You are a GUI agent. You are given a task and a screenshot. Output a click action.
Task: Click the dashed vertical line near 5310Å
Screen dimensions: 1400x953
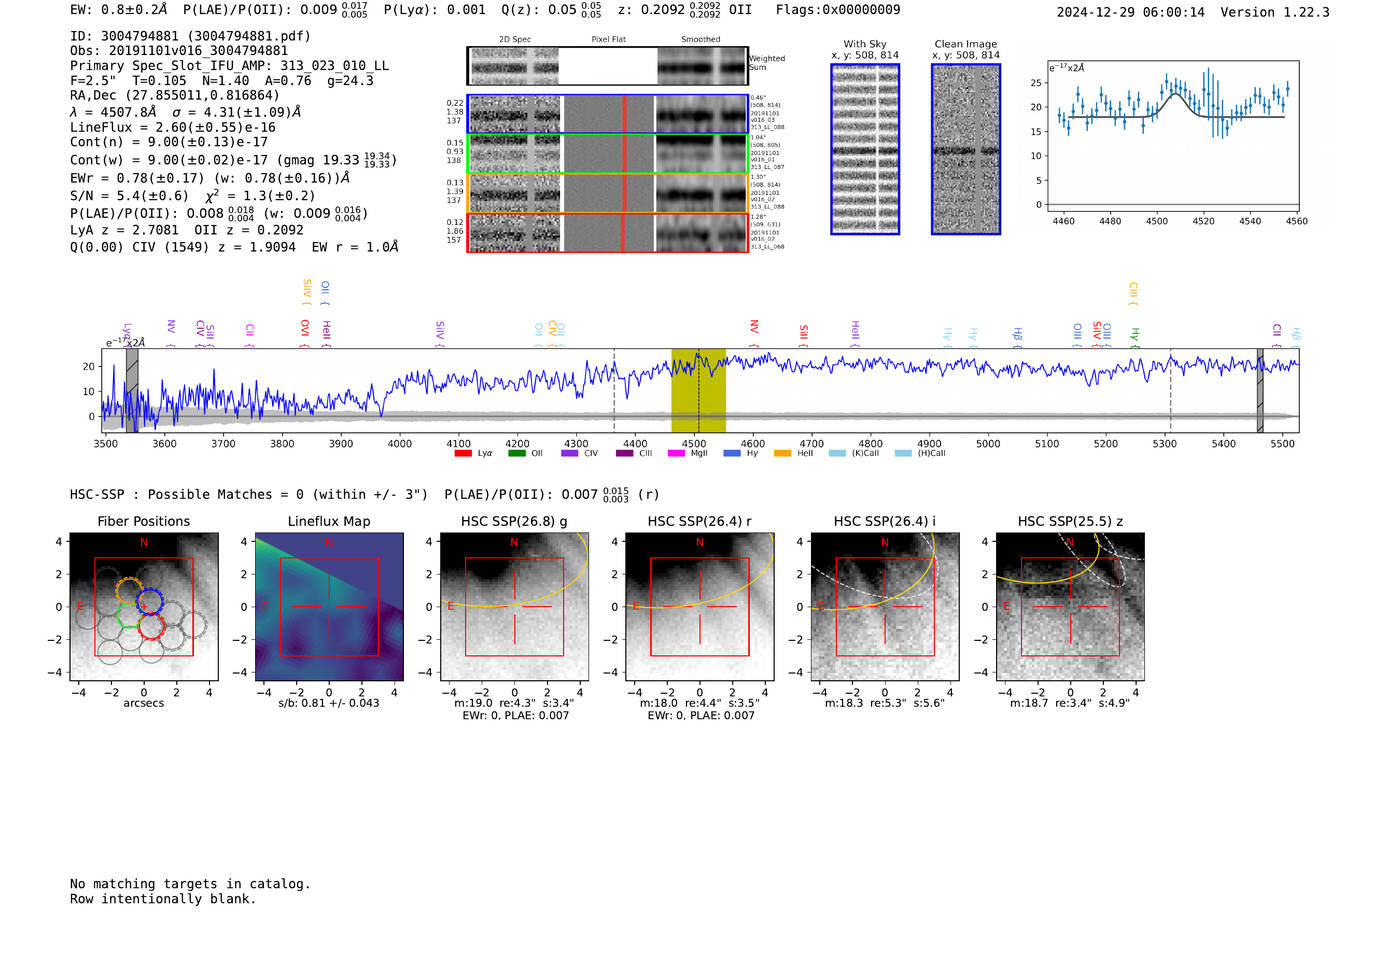[1171, 391]
